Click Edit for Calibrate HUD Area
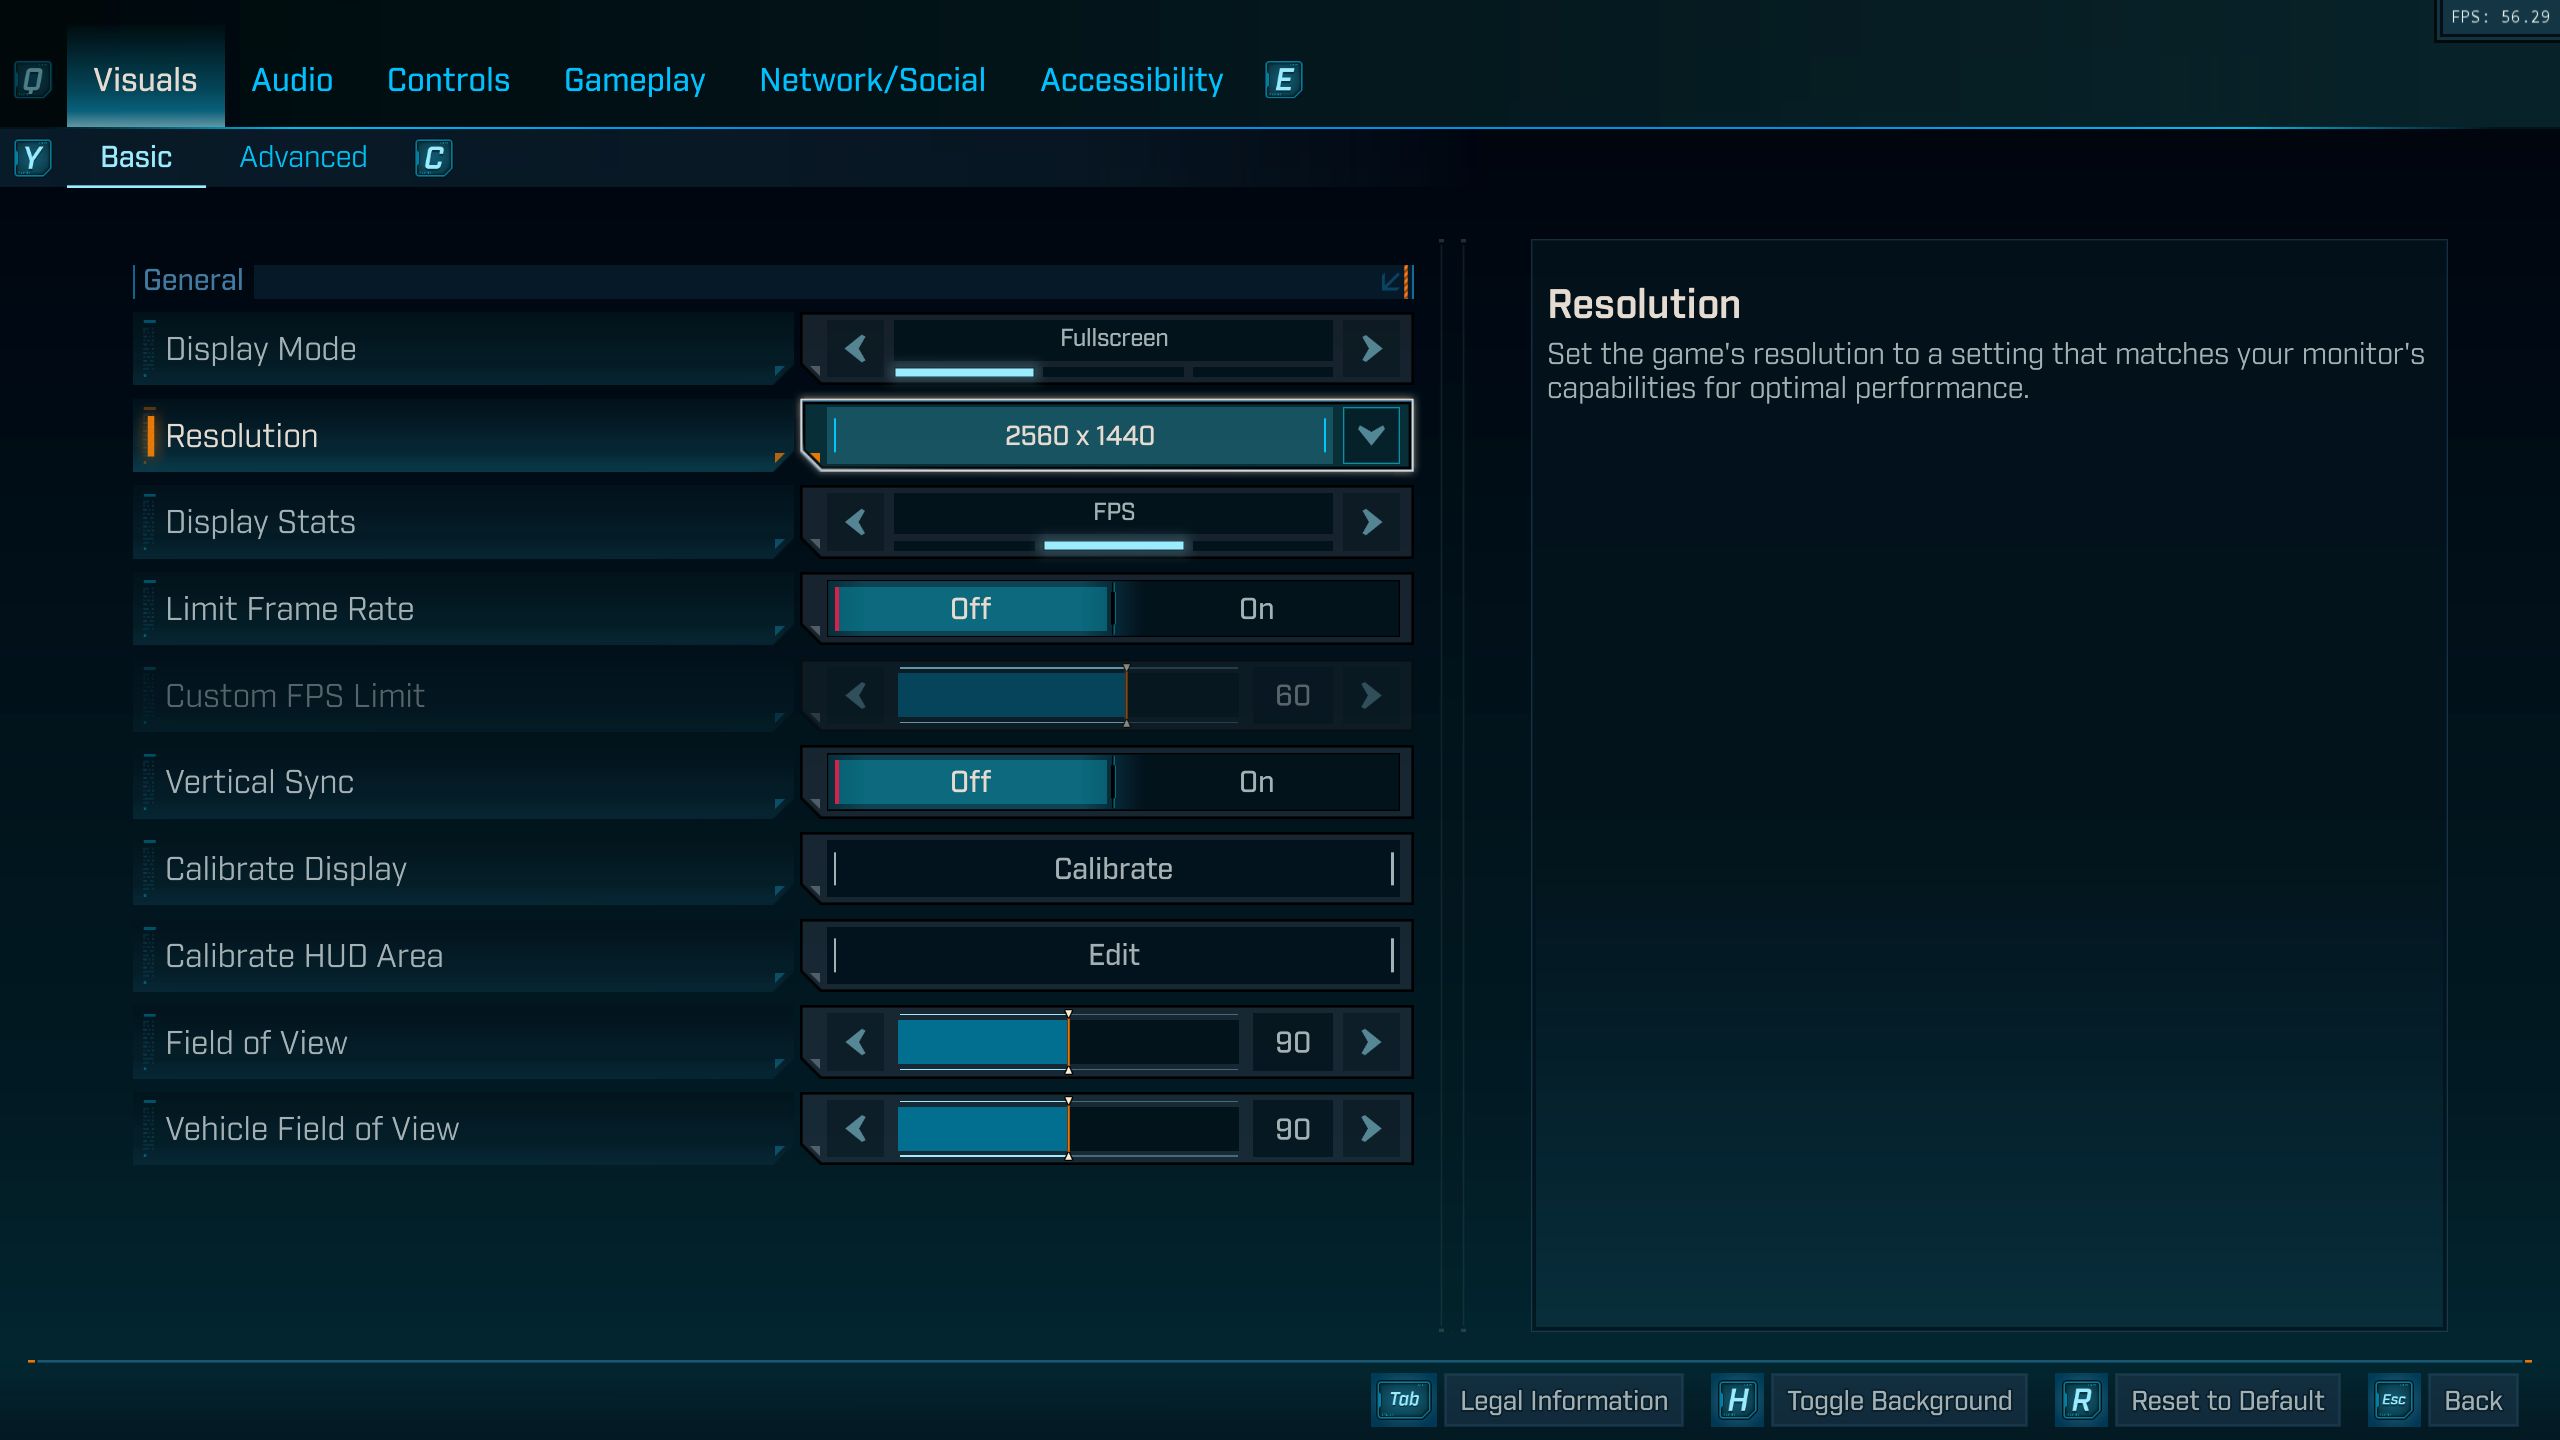Screen dimensions: 2560x1440 [1113, 955]
